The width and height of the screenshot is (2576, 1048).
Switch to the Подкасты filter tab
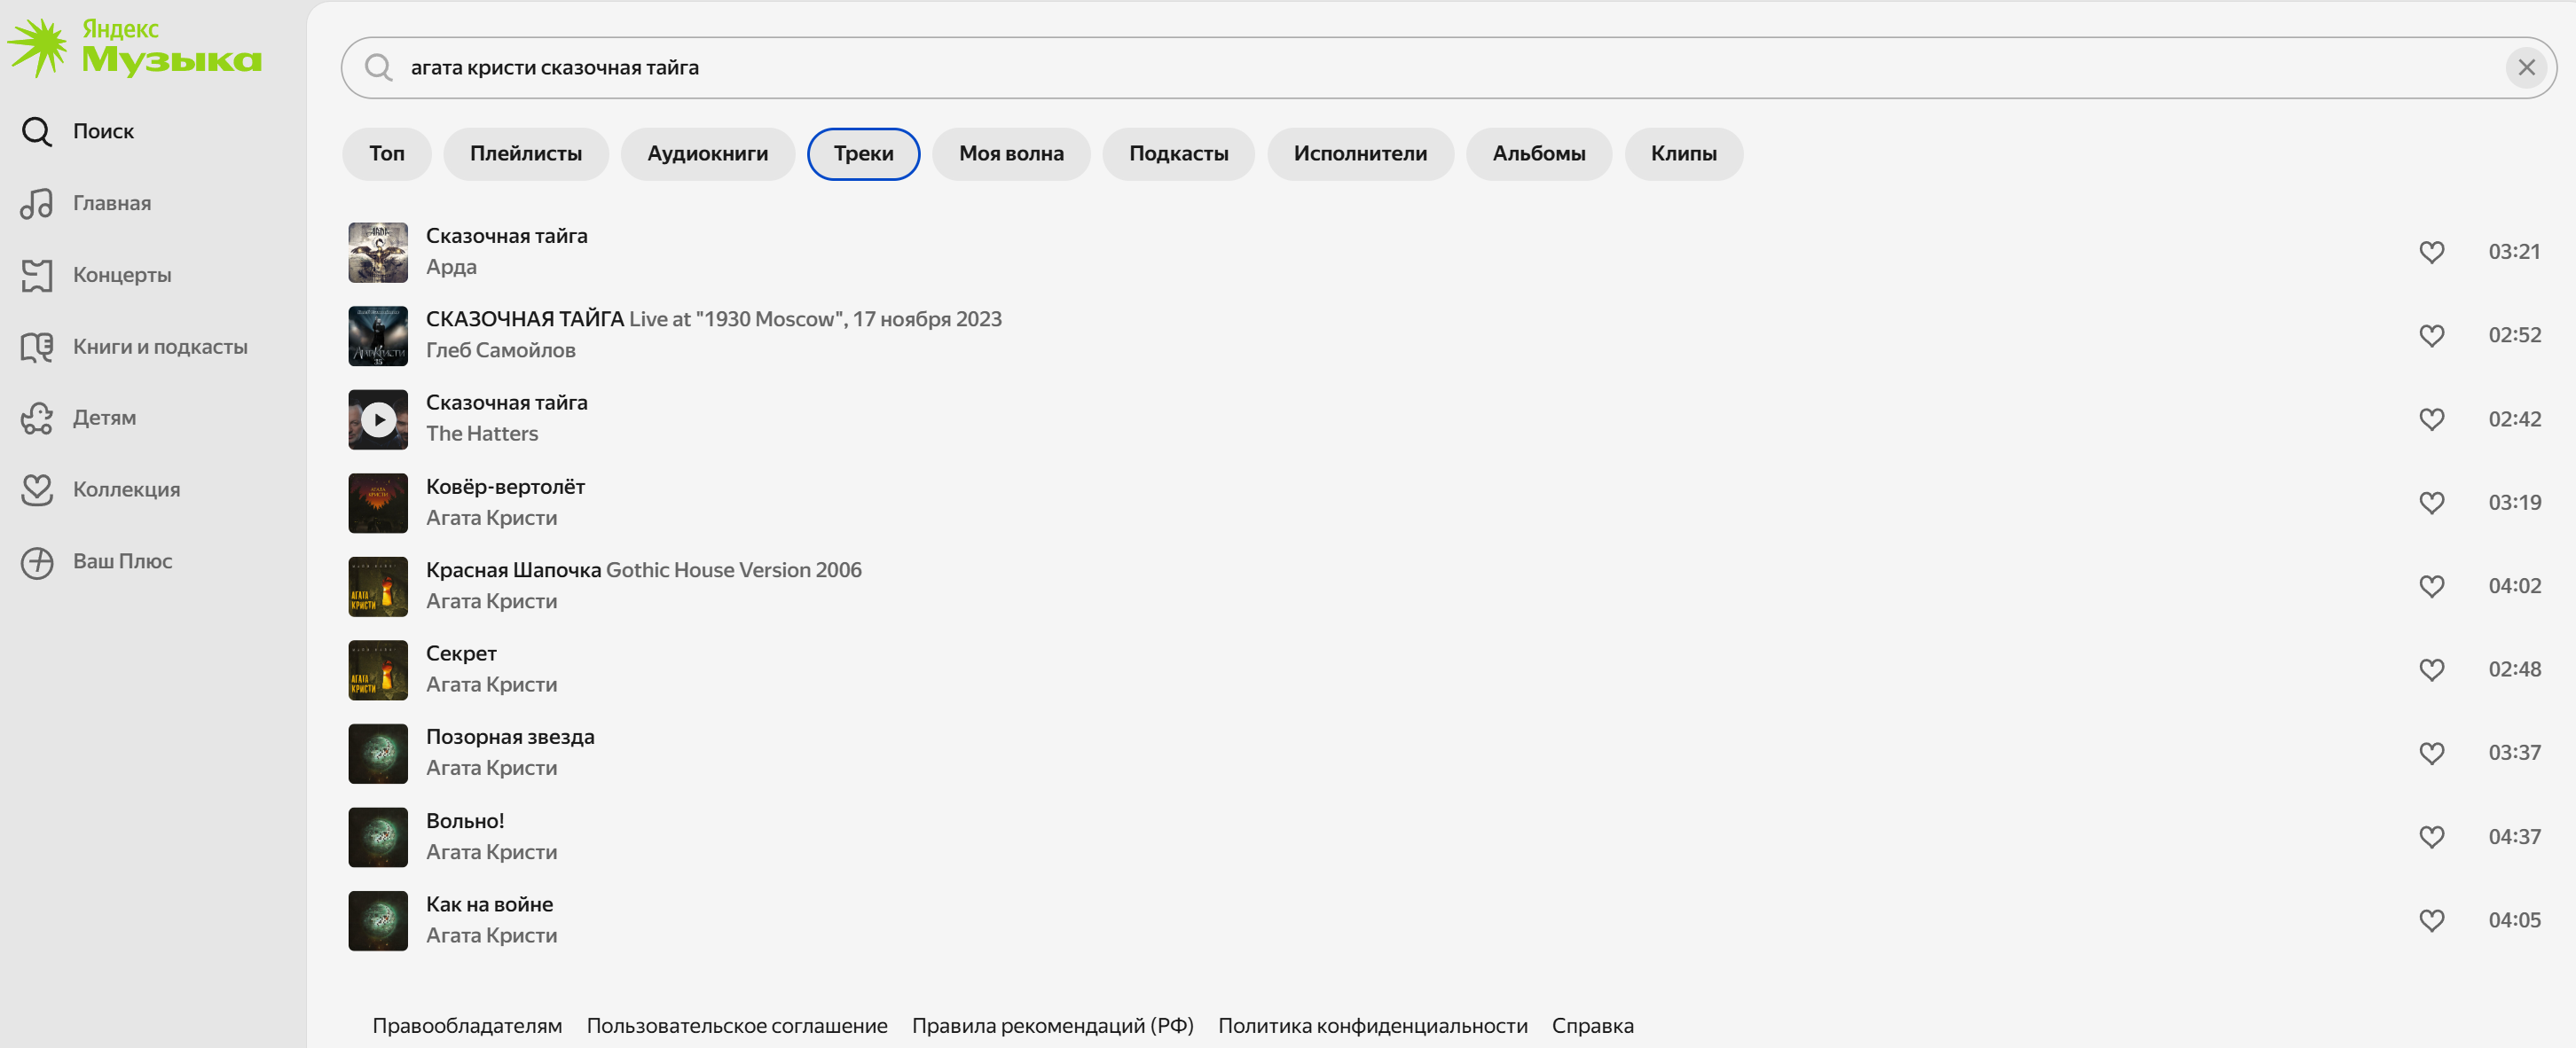point(1179,154)
